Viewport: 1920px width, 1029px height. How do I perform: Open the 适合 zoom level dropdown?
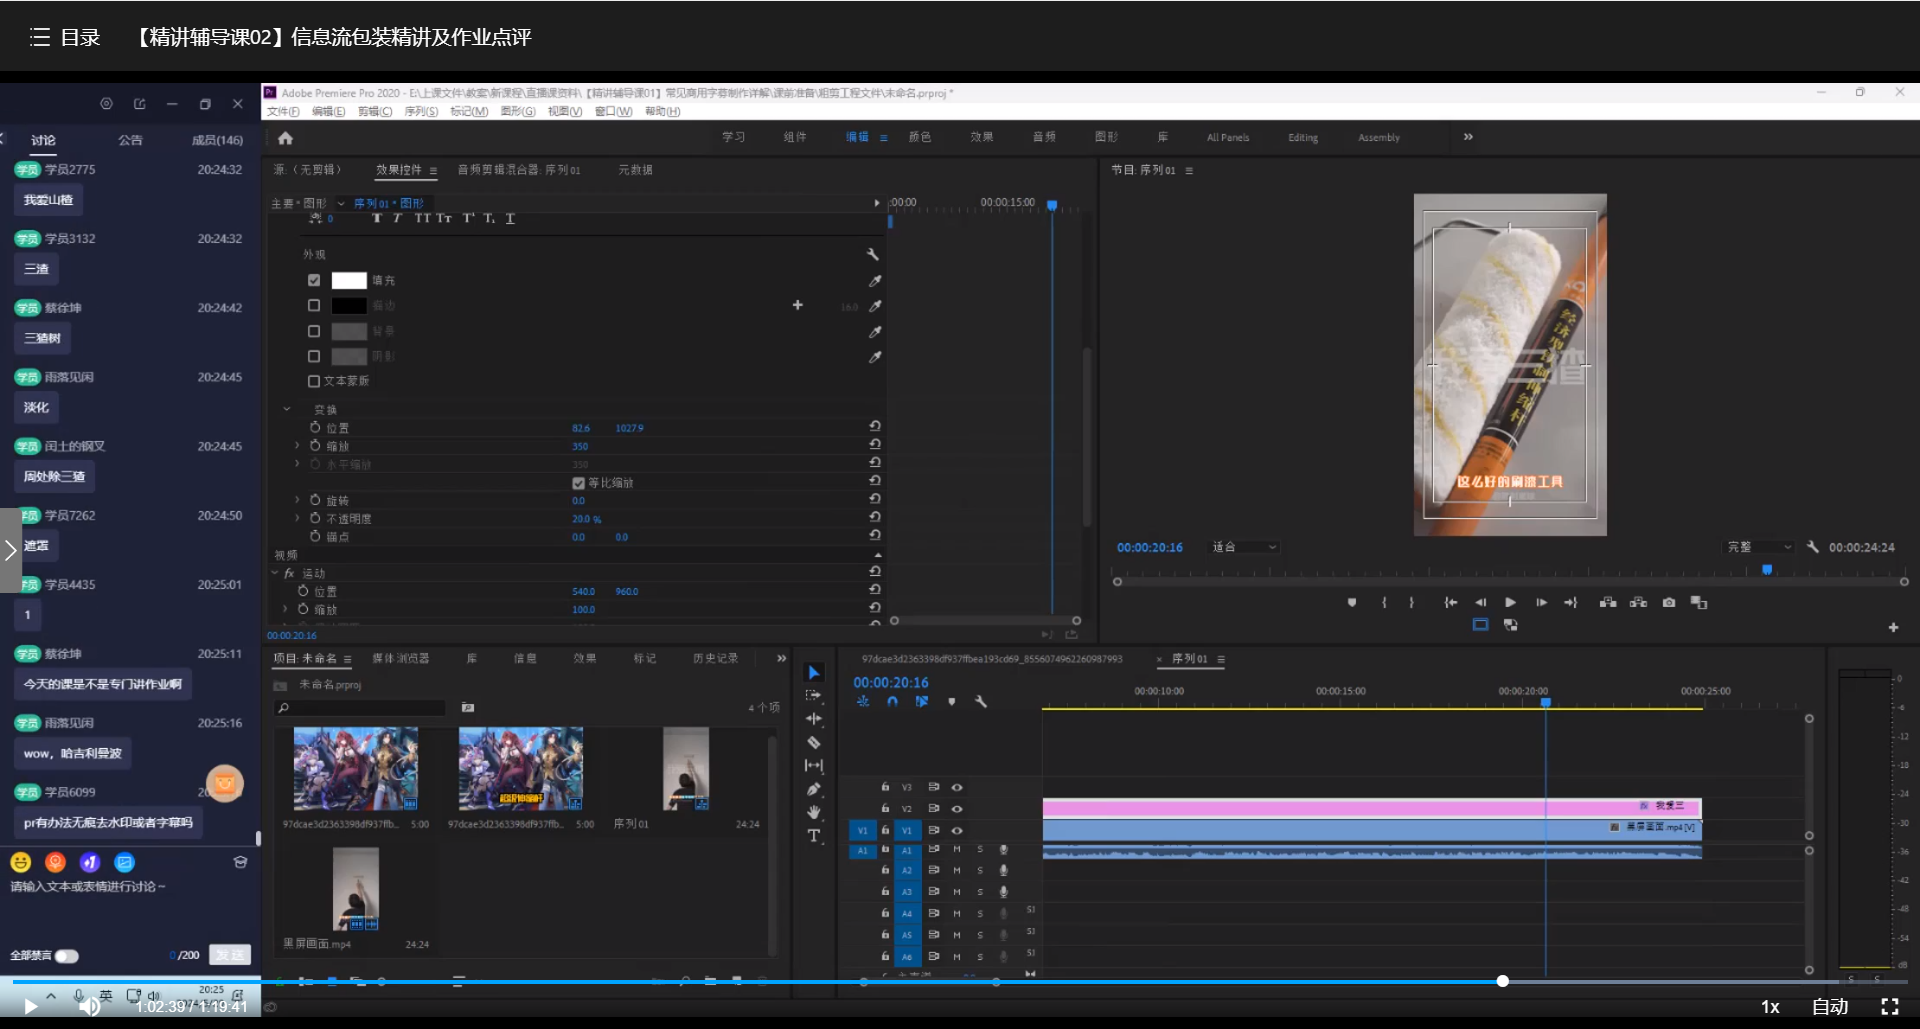click(x=1245, y=547)
